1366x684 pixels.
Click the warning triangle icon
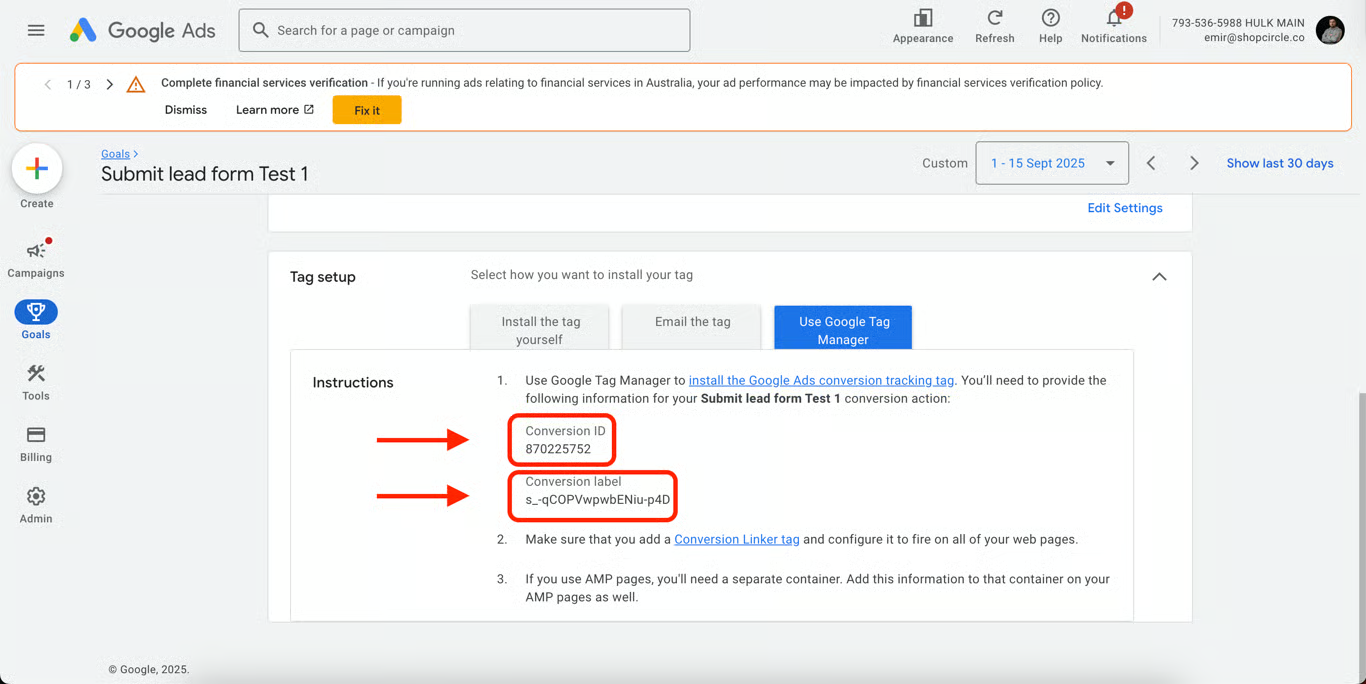pyautogui.click(x=136, y=85)
